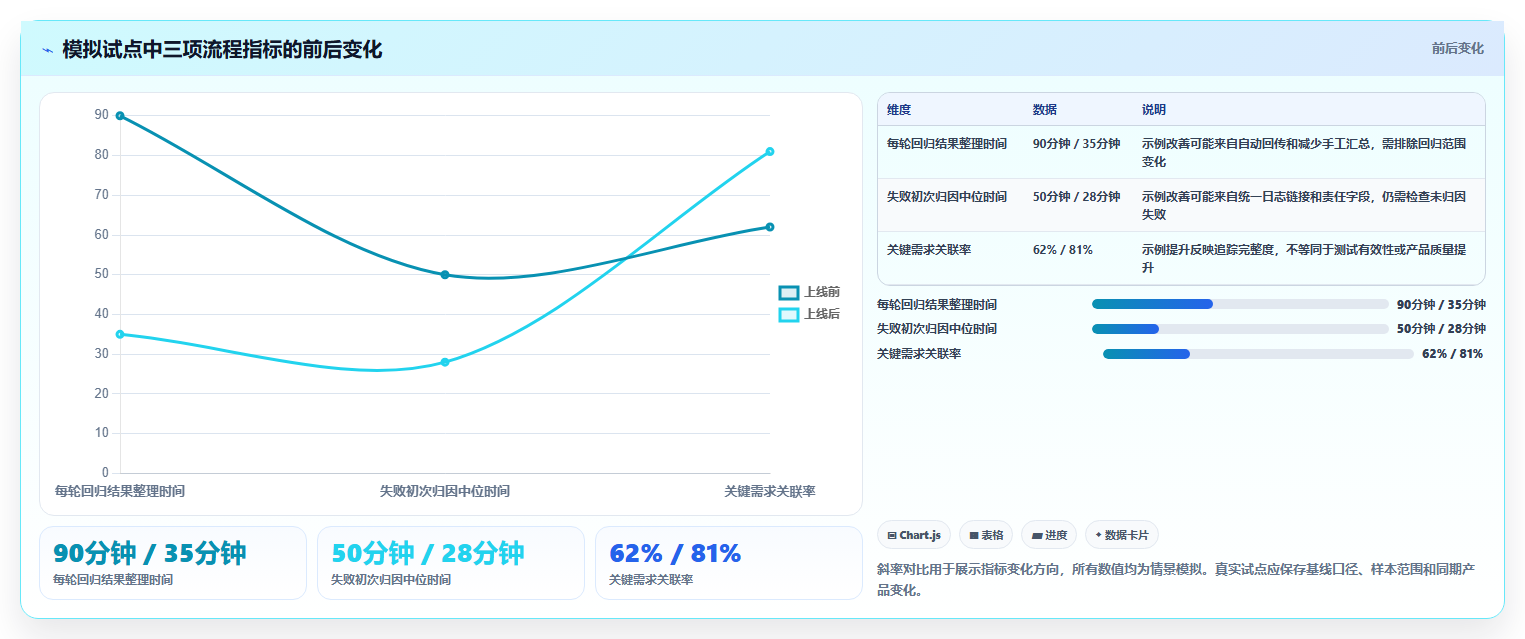The image size is (1525, 639).
Task: Click the 上线后 data point at 35
Action: point(120,334)
